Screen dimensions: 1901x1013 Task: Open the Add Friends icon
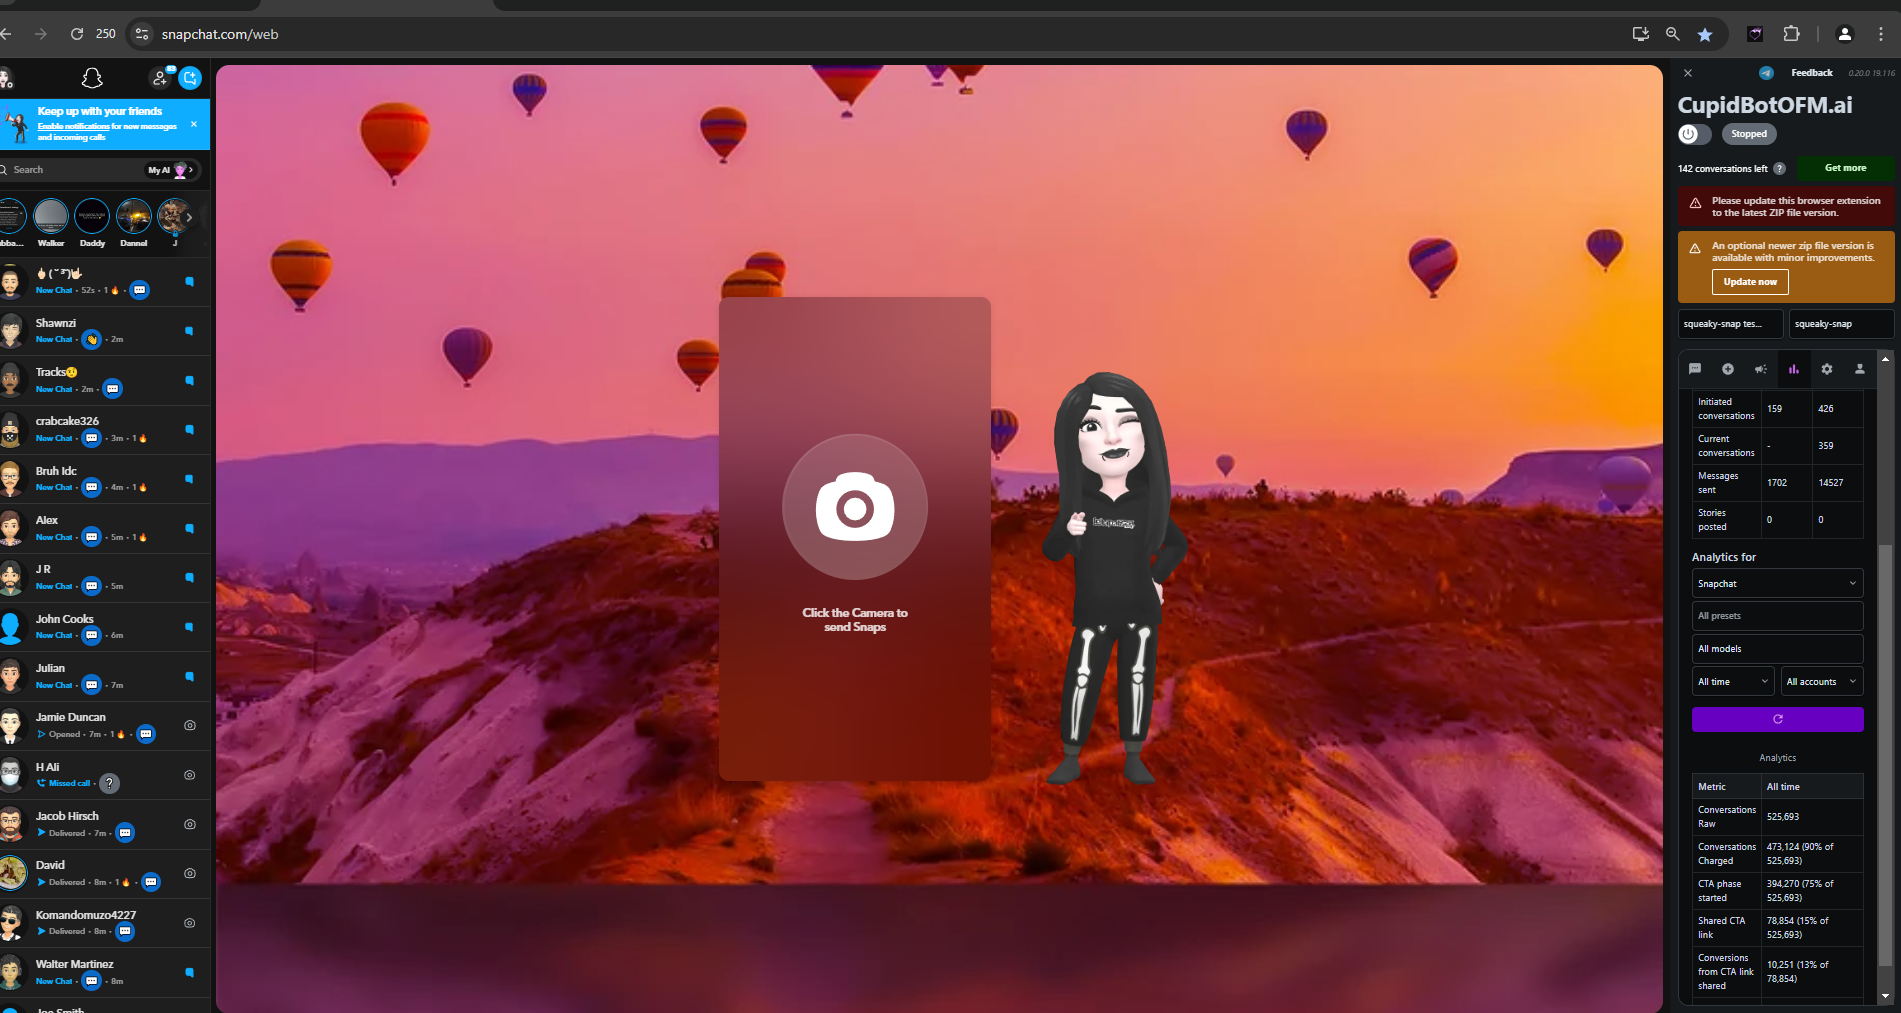pos(160,78)
